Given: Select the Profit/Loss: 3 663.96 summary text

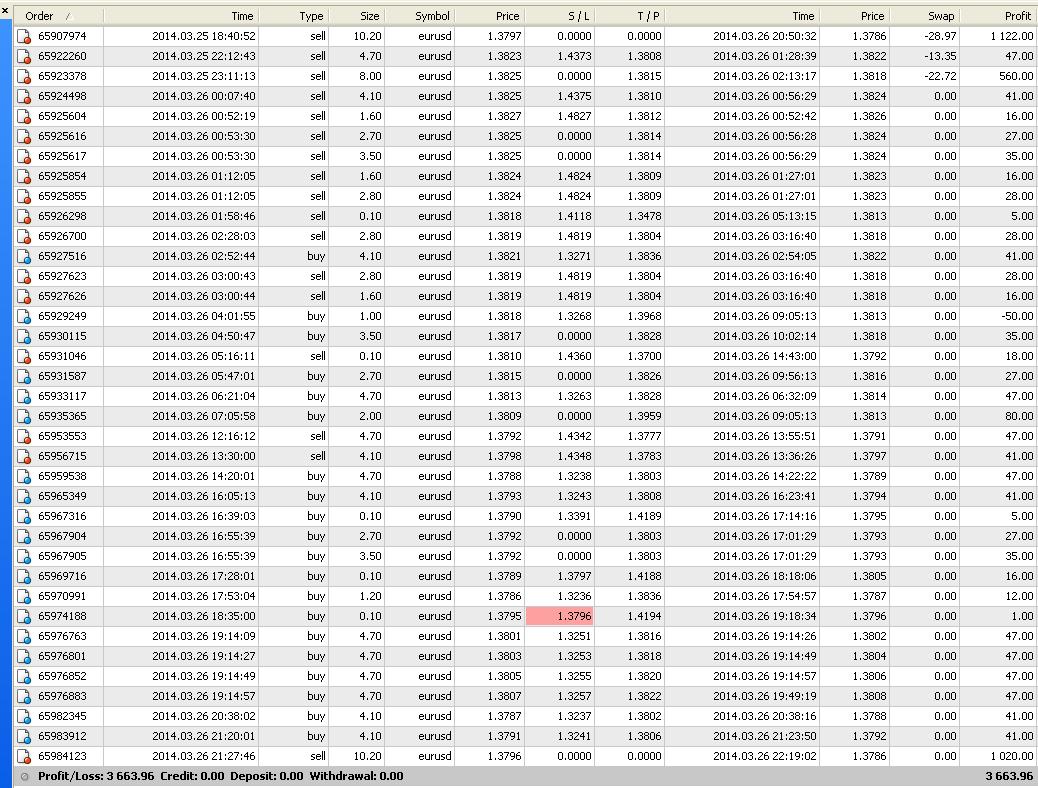Looking at the screenshot, I should tap(95, 777).
